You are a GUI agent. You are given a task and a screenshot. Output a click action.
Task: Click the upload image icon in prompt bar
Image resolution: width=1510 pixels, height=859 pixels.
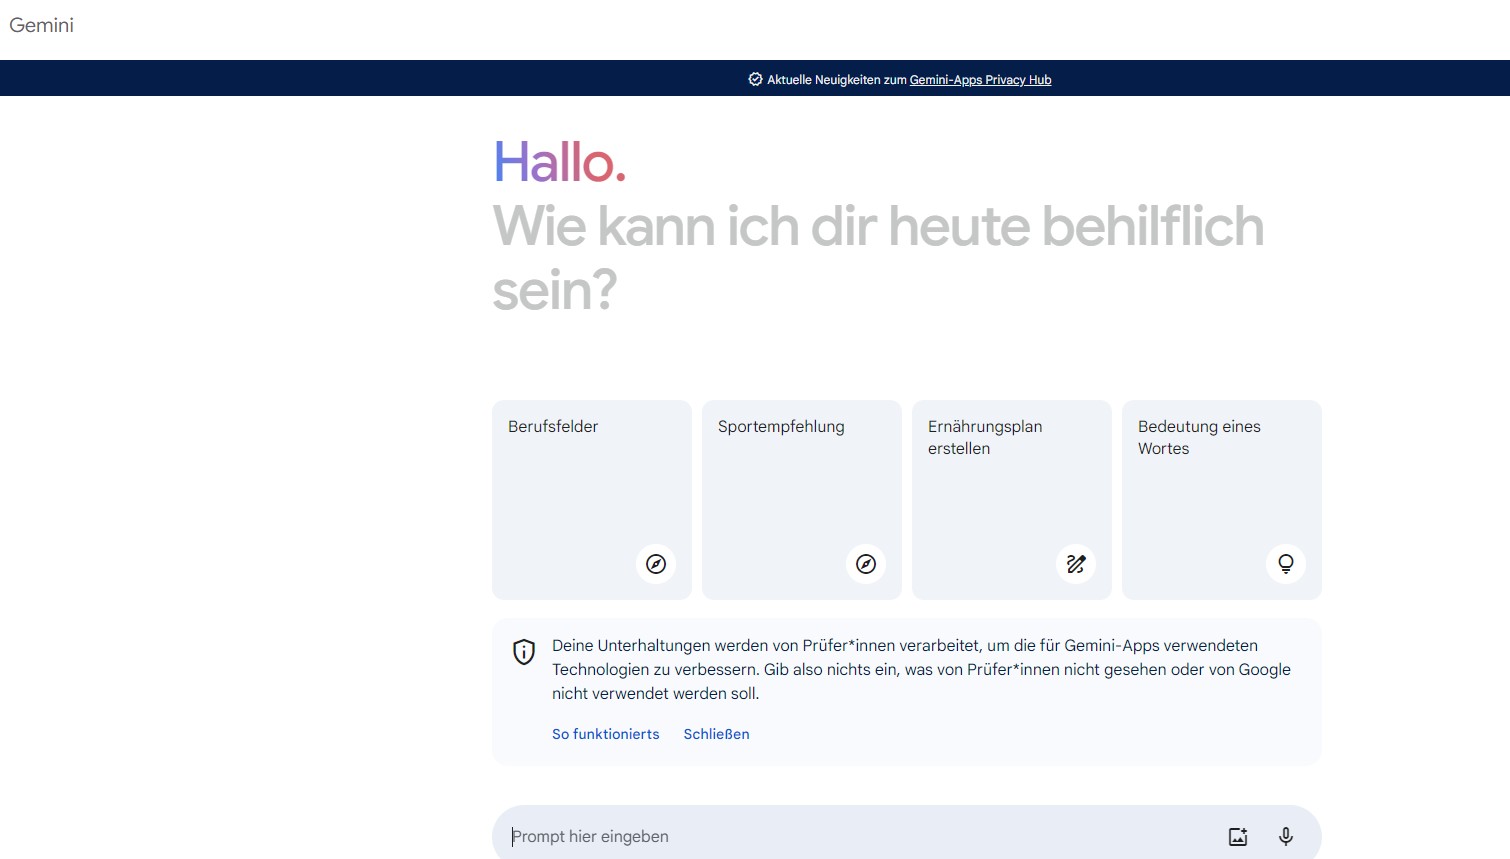click(x=1238, y=837)
